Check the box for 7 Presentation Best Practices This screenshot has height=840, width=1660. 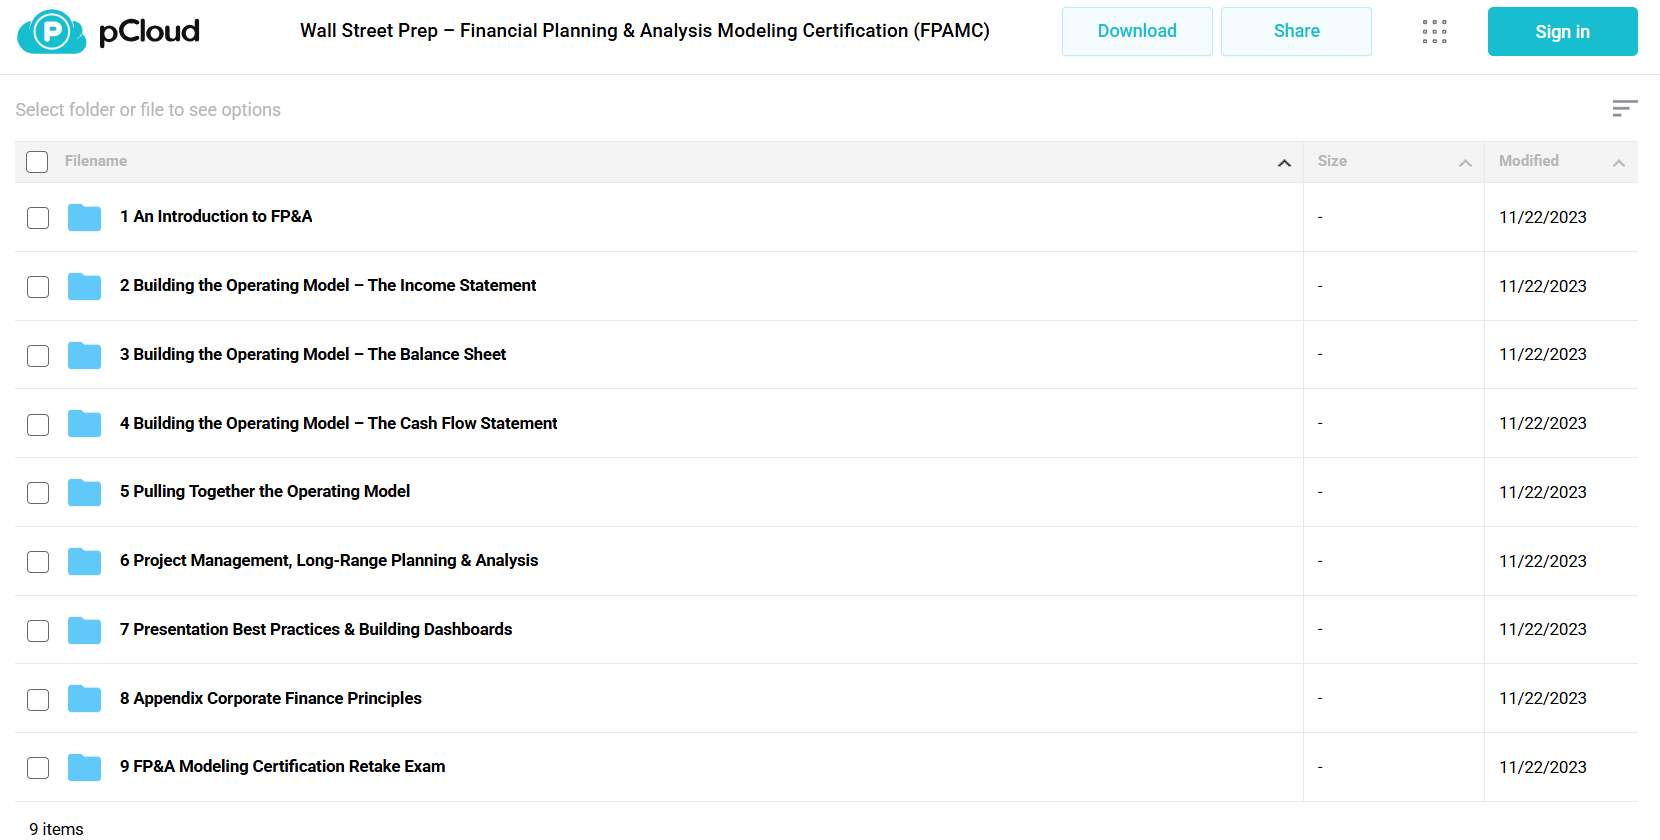pyautogui.click(x=38, y=631)
